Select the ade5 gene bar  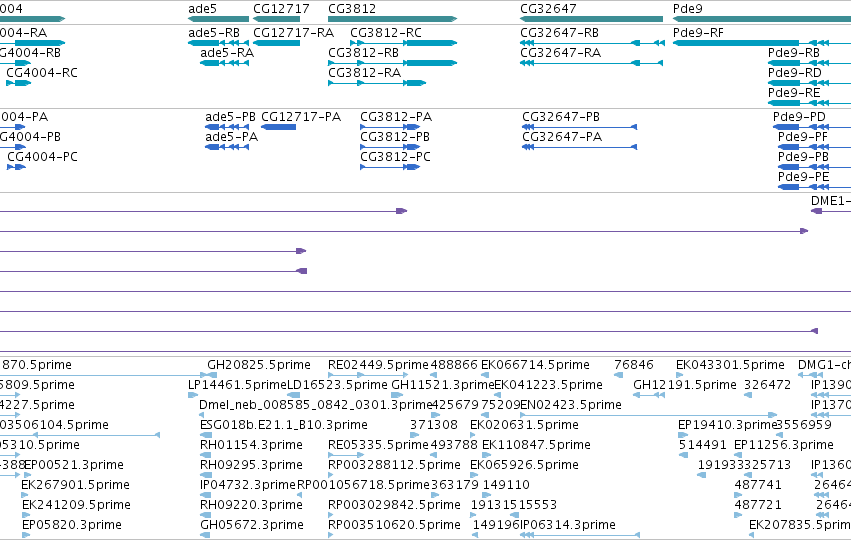[218, 19]
